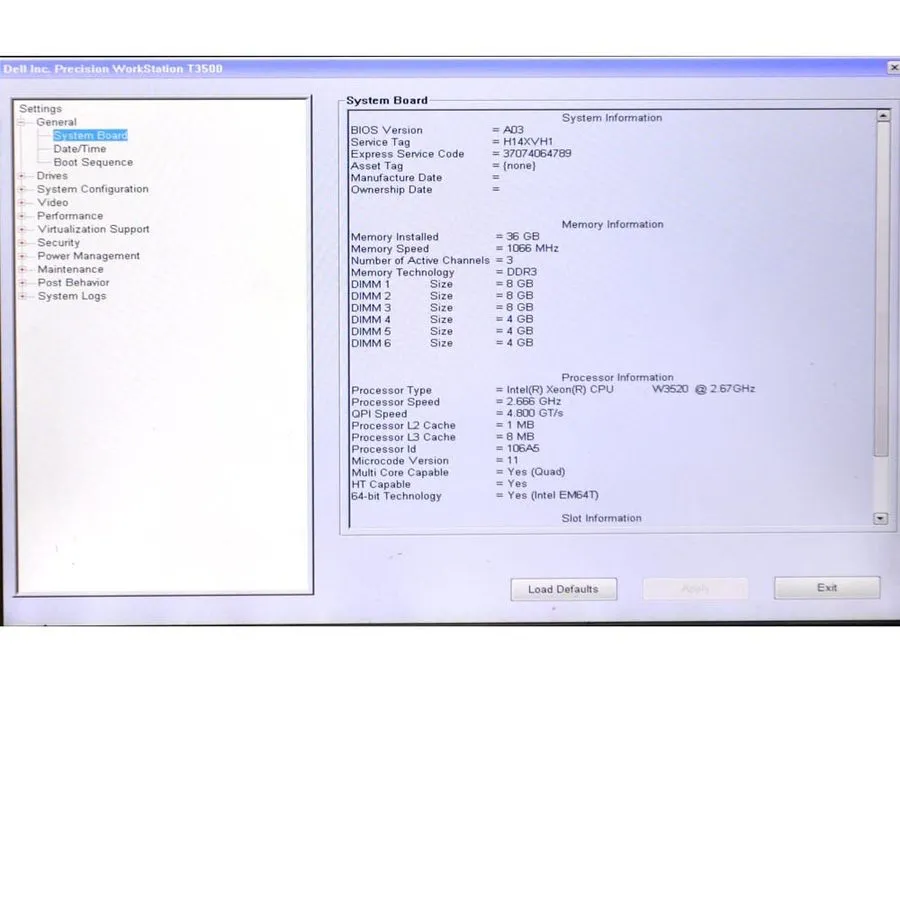The width and height of the screenshot is (900, 900).
Task: Click the scroll down arrow
Action: [880, 518]
